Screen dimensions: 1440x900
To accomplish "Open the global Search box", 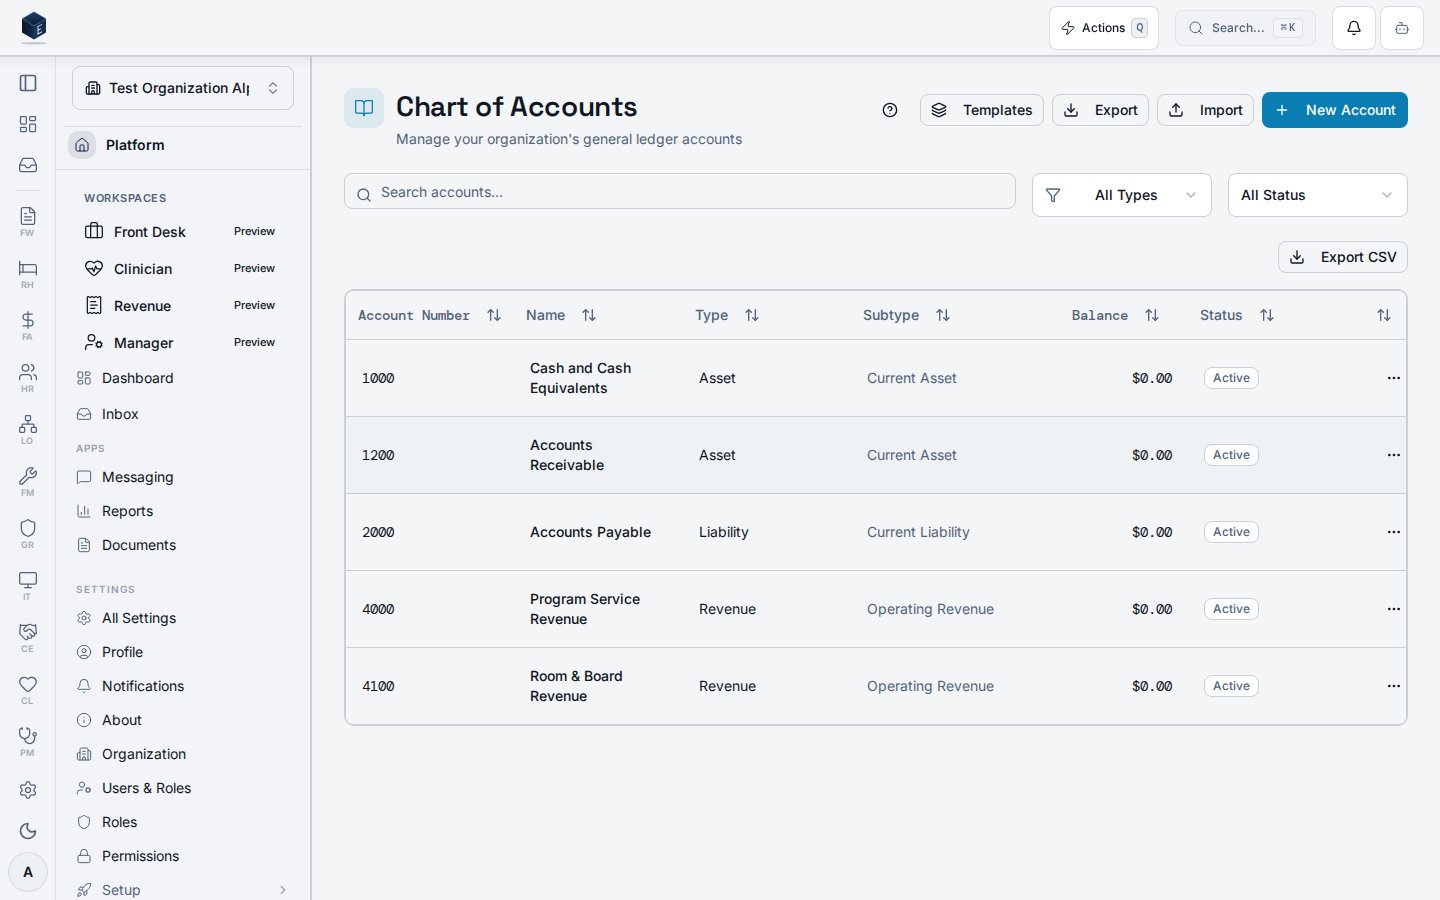I will tap(1245, 28).
